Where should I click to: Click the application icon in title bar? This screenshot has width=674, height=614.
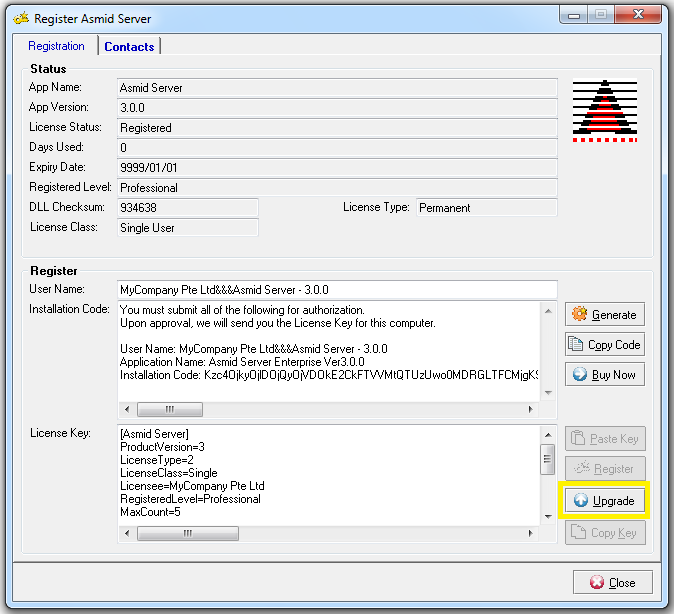tap(21, 18)
